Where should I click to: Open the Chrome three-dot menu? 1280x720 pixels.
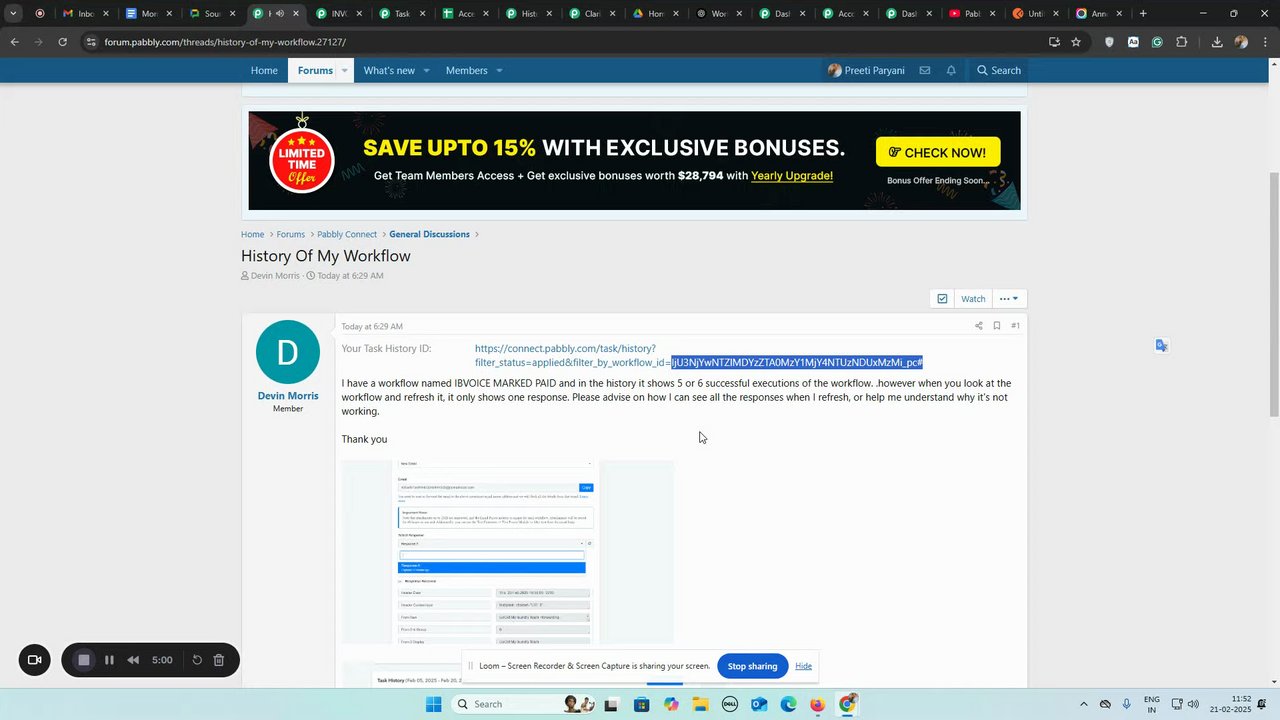tap(1265, 42)
